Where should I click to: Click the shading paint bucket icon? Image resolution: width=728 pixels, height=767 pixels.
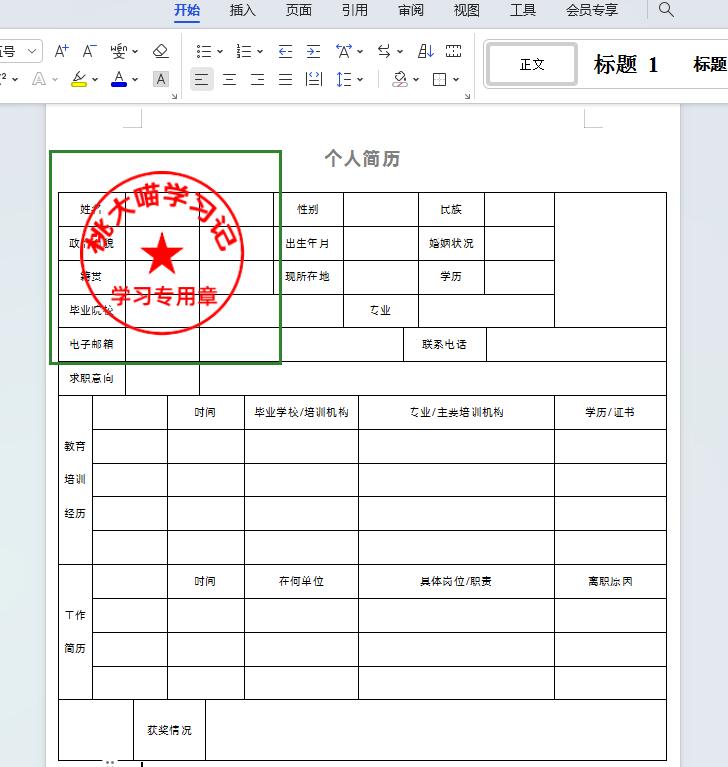click(x=400, y=79)
